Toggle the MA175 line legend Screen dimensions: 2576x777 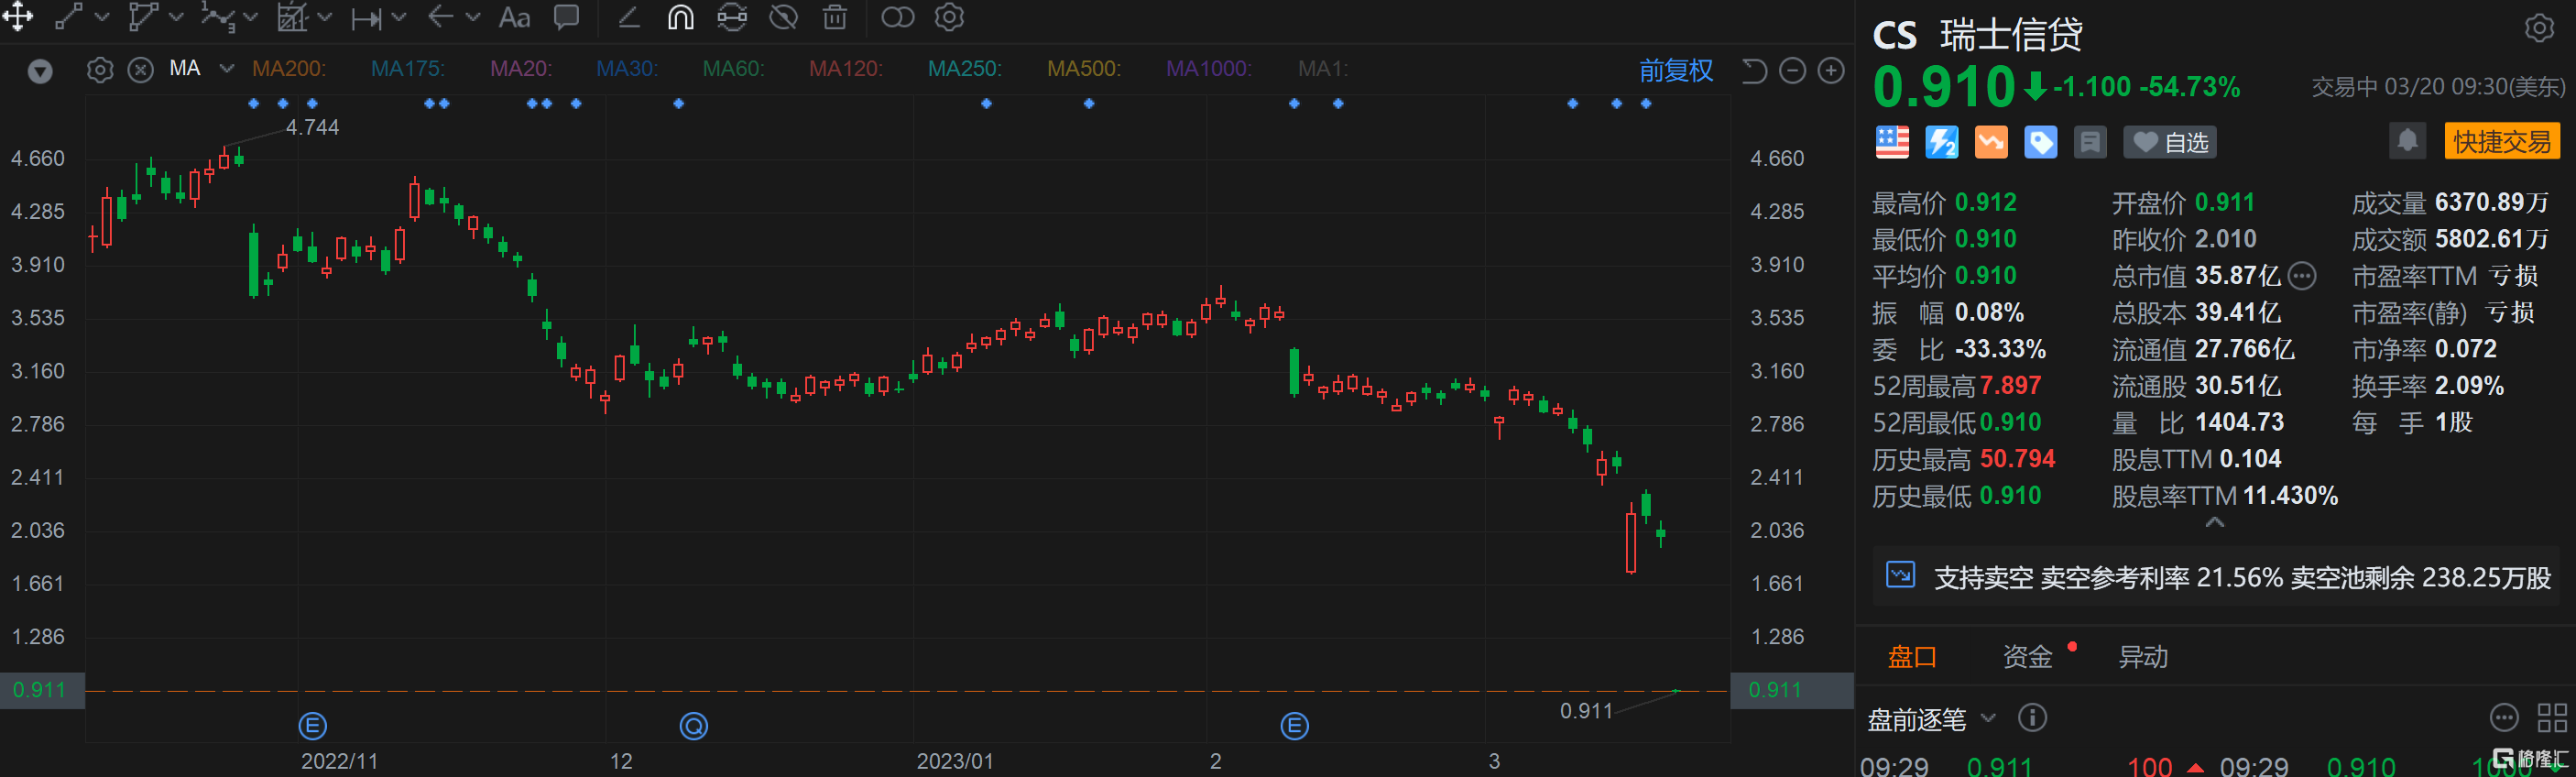408,69
